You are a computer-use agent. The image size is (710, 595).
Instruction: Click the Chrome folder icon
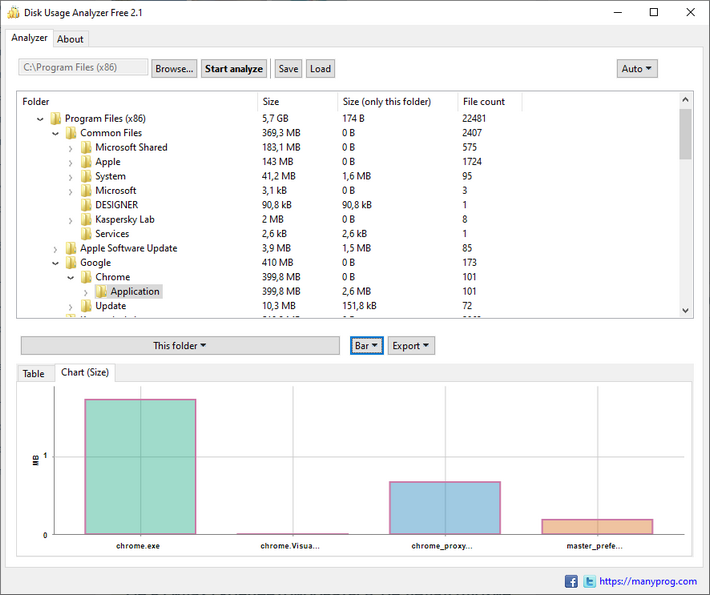(x=86, y=277)
